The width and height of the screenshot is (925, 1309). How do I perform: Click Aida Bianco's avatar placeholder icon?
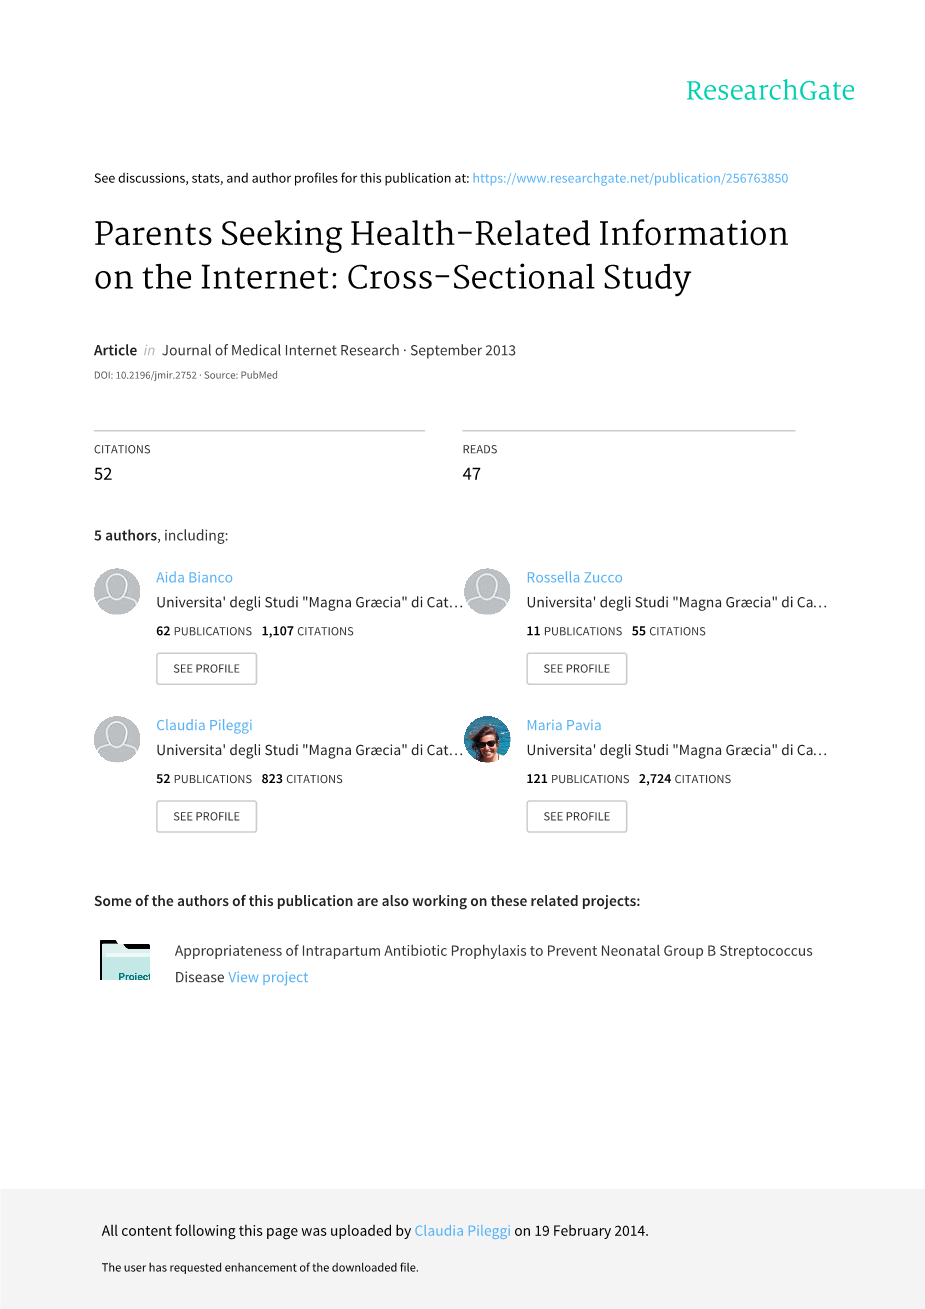coord(117,591)
